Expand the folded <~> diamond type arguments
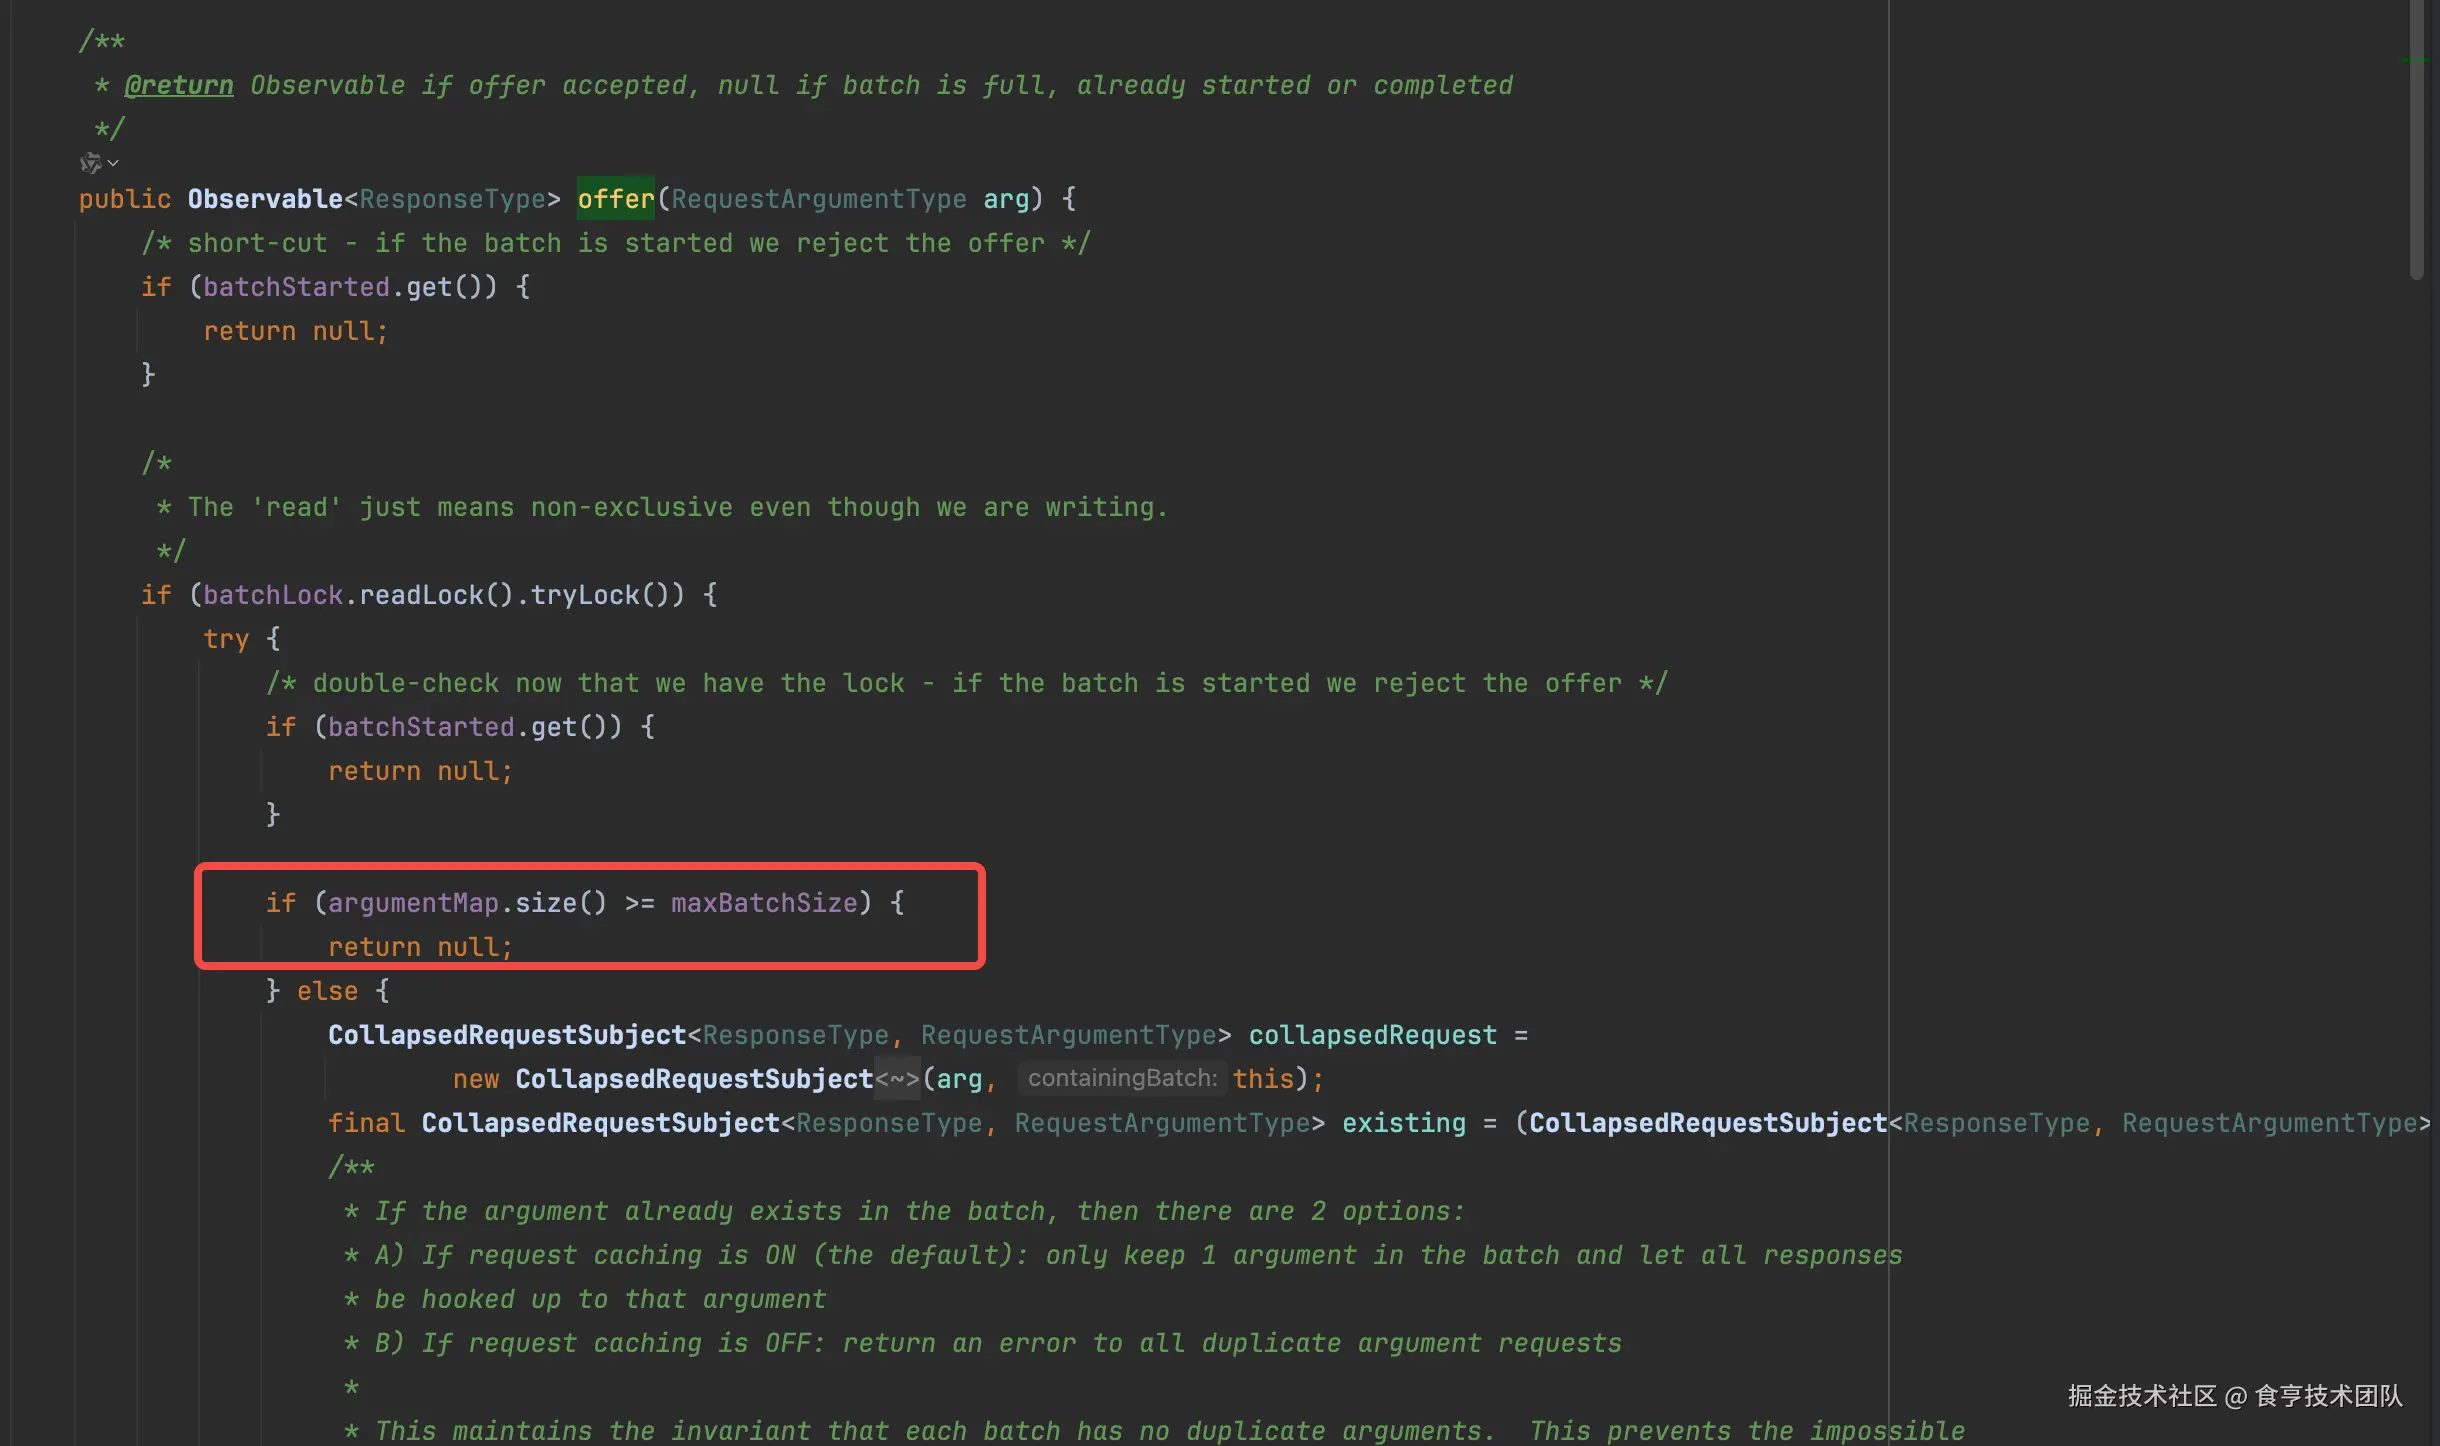This screenshot has height=1446, width=2440. (897, 1079)
